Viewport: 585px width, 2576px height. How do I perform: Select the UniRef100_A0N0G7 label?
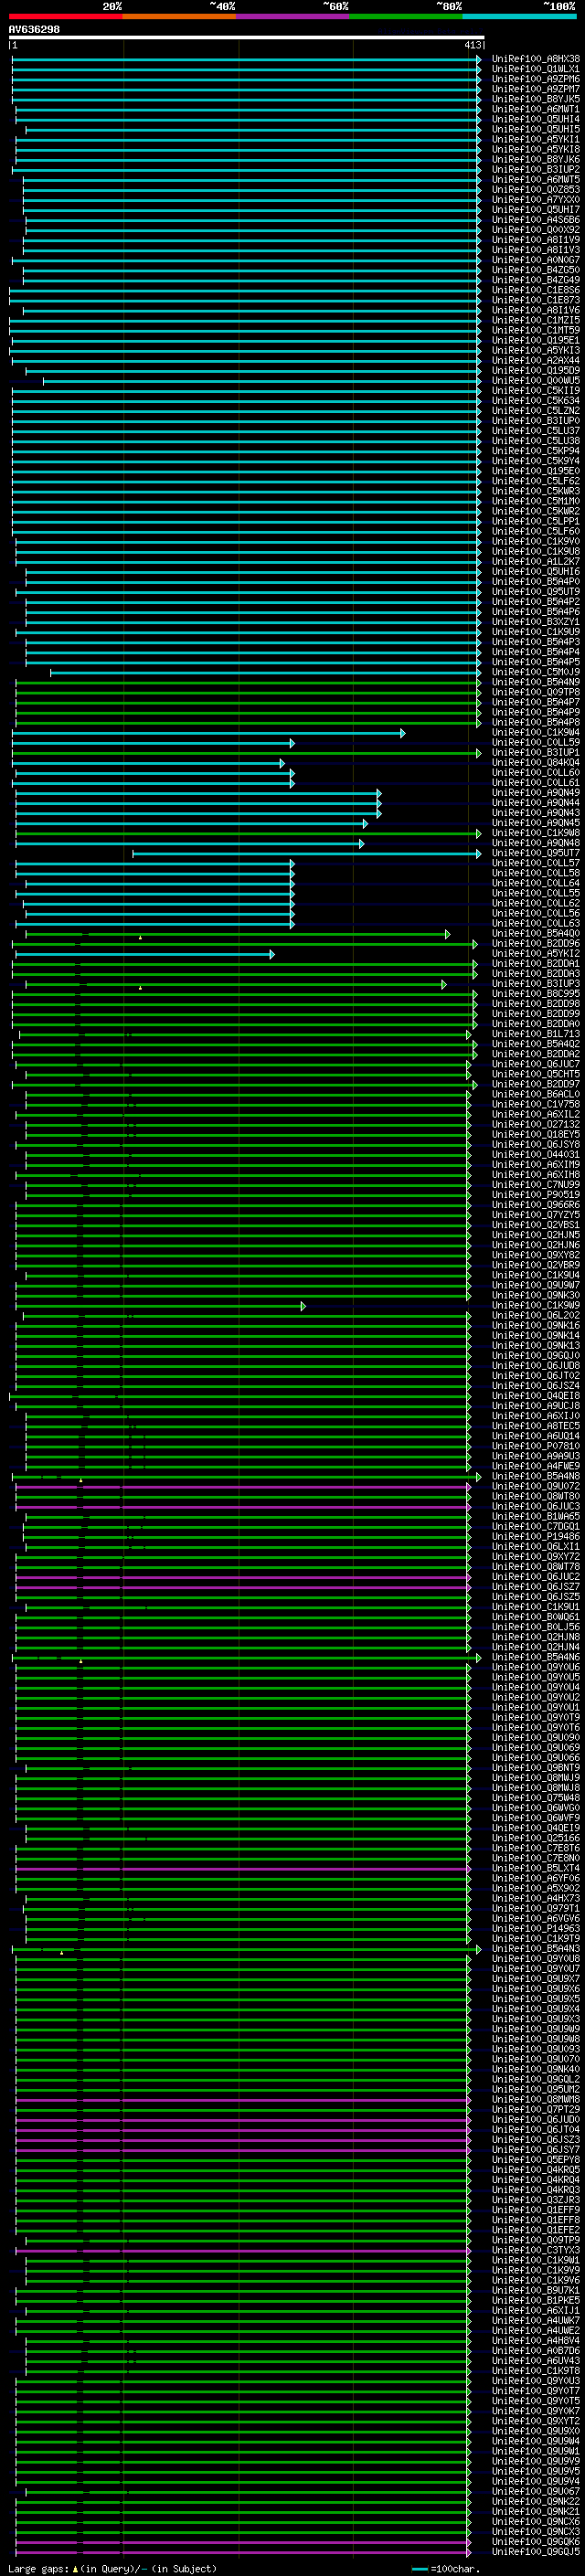point(535,260)
